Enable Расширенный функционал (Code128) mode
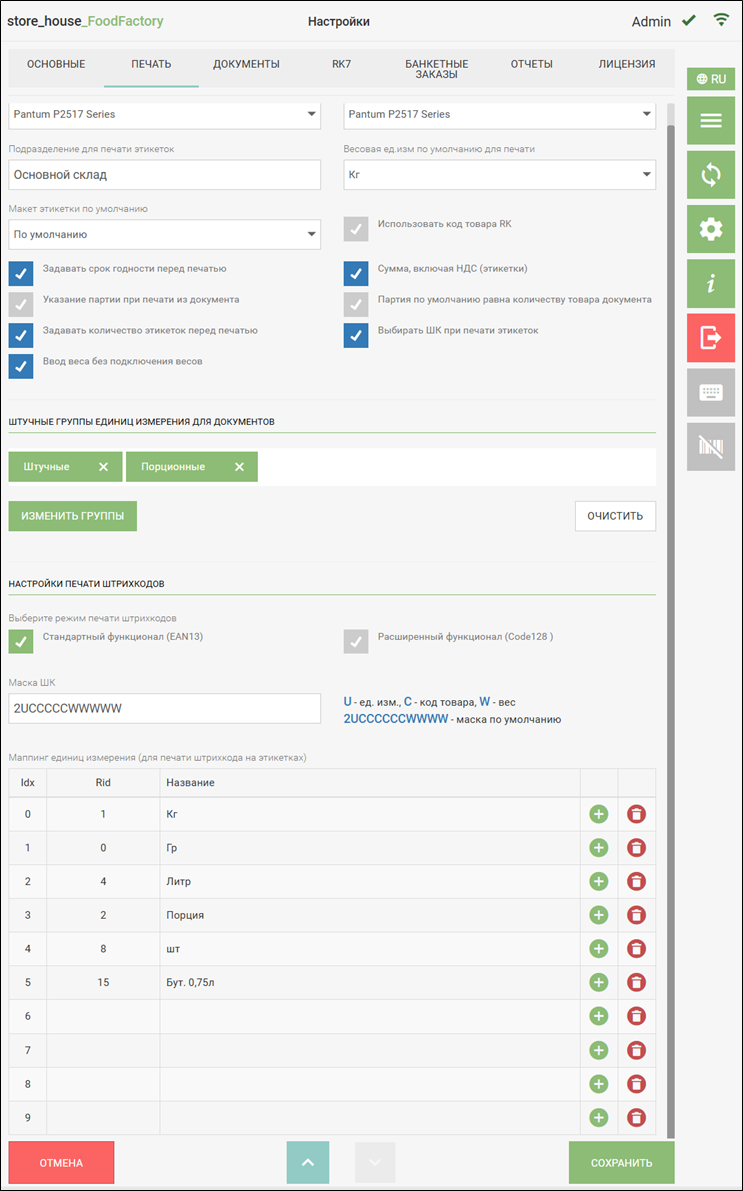743x1191 pixels. (356, 641)
